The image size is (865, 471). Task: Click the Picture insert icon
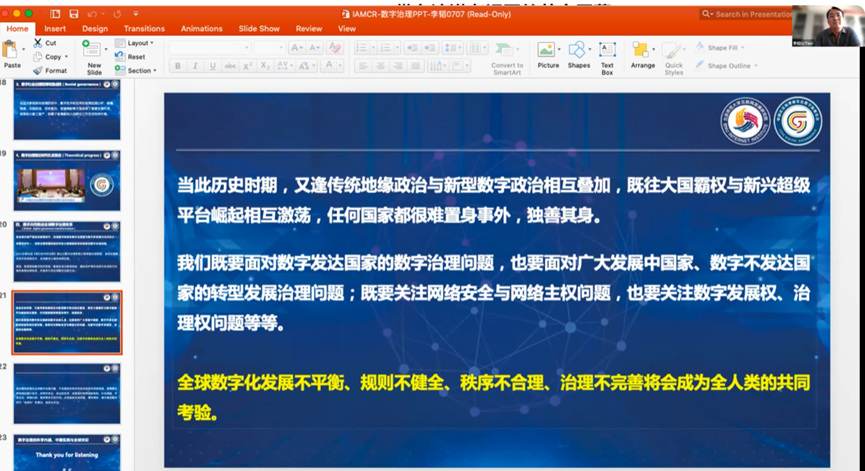tap(547, 50)
